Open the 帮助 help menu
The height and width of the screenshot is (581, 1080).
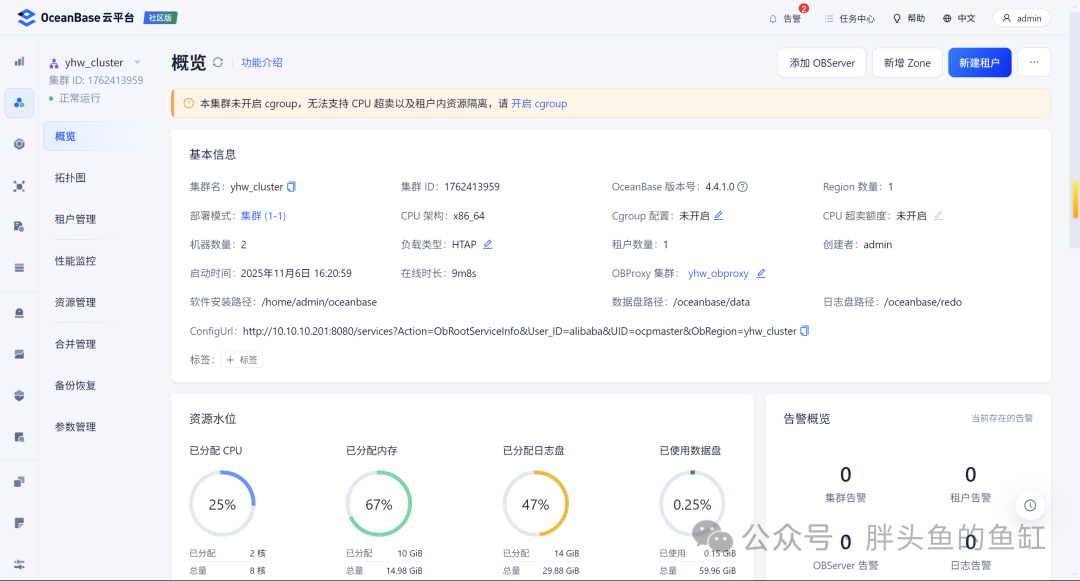(908, 19)
